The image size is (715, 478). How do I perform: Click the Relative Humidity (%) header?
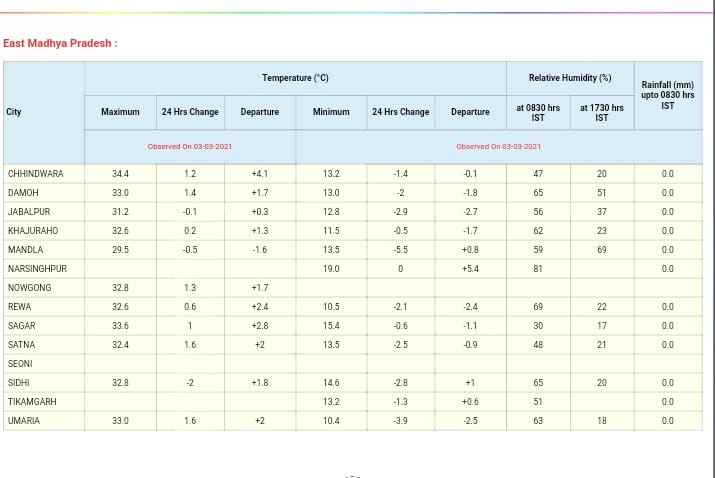[x=569, y=78]
